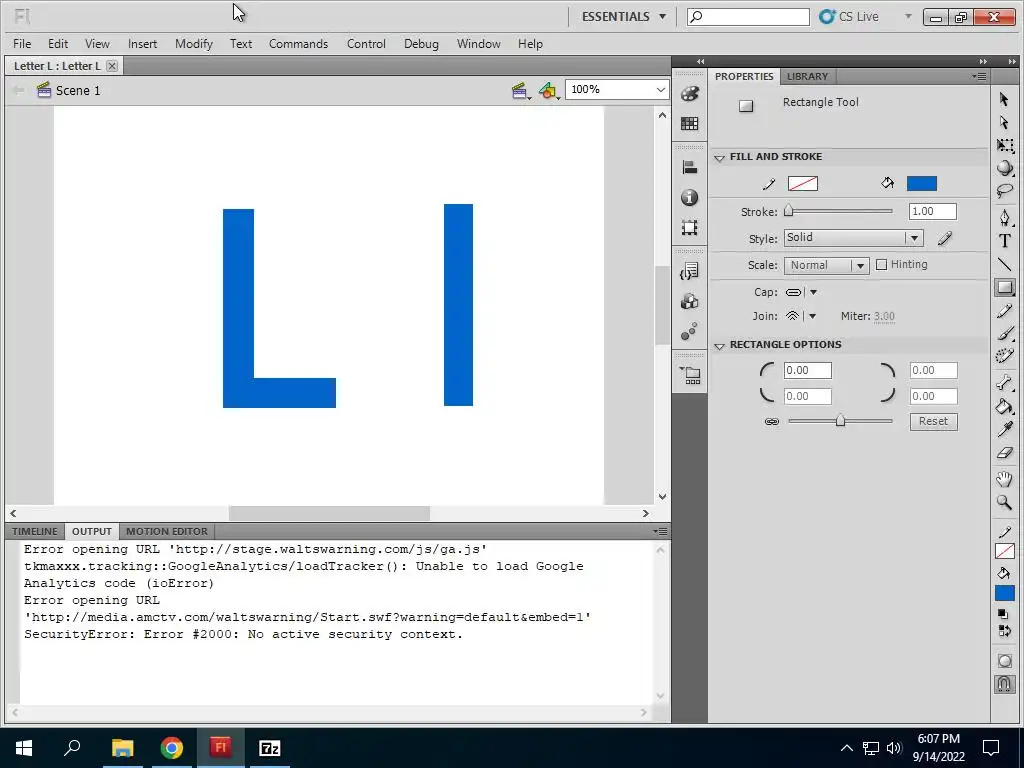This screenshot has height=768, width=1024.
Task: Open the Commands menu
Action: click(298, 44)
